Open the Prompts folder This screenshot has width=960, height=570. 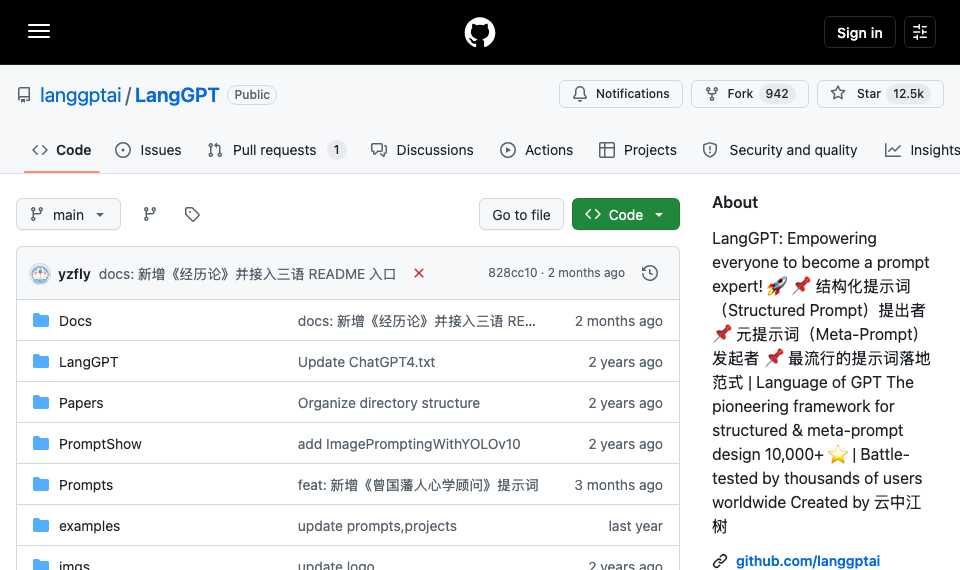[x=86, y=485]
